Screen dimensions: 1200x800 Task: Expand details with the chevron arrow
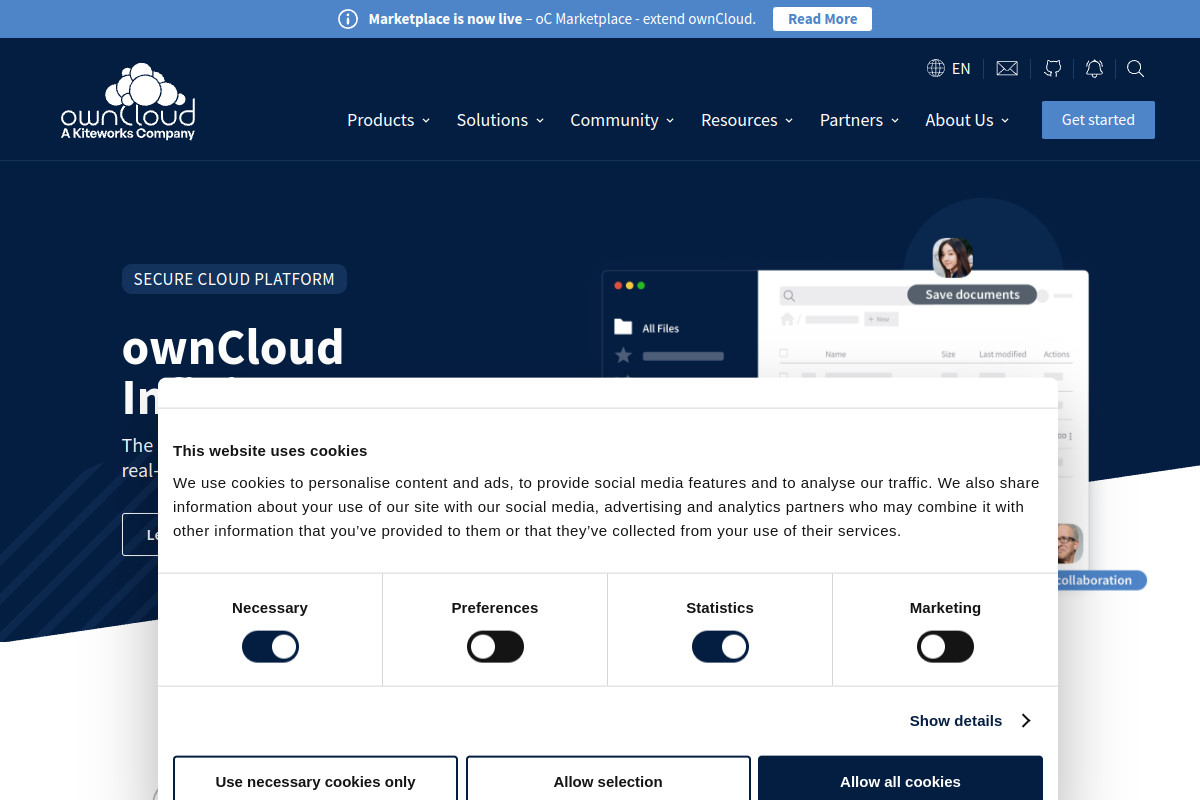click(1026, 720)
